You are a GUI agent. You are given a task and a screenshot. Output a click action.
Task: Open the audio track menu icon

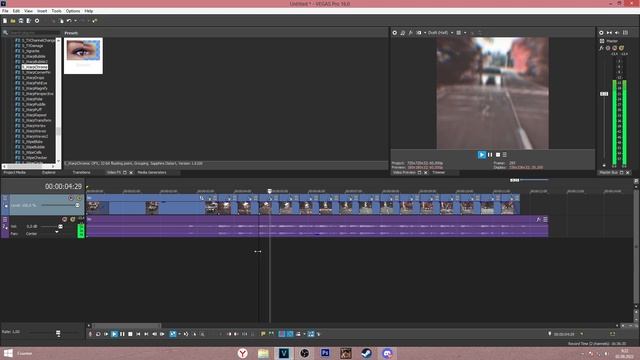(x=5, y=220)
